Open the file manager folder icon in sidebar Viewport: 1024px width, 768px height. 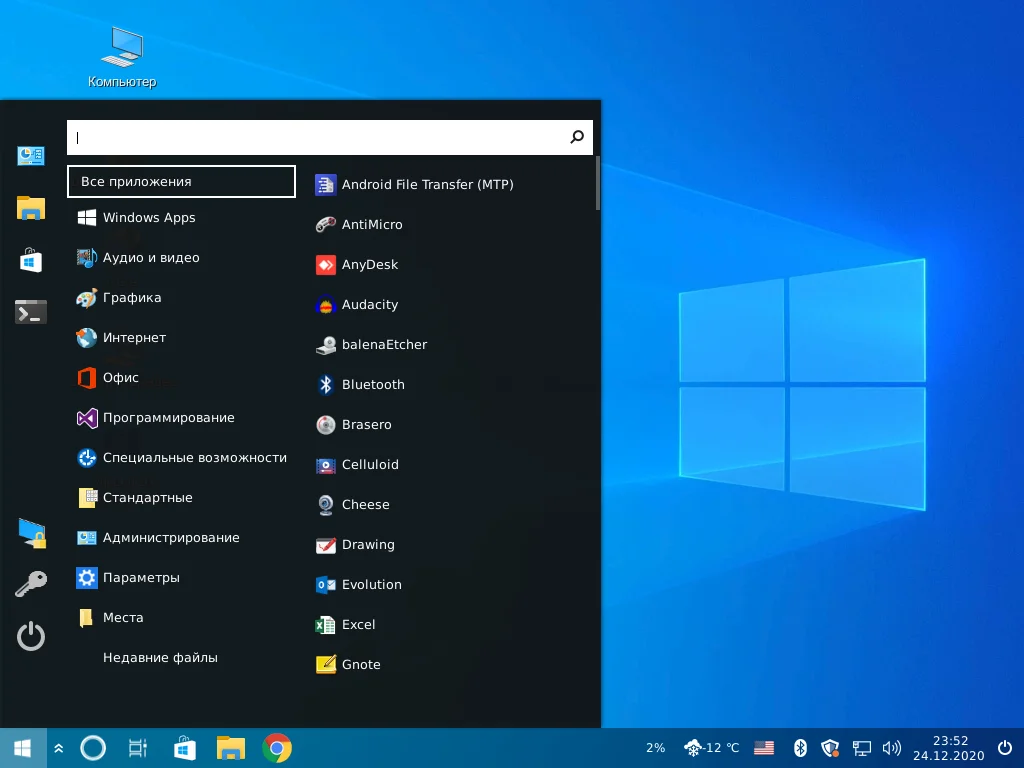(x=30, y=207)
